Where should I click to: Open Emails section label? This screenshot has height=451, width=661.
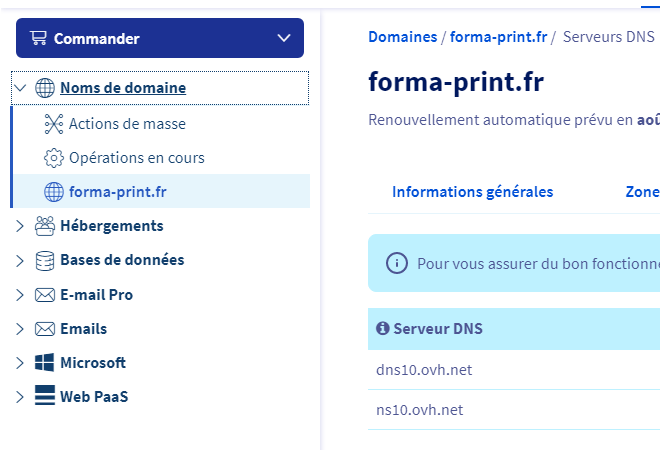(x=83, y=329)
